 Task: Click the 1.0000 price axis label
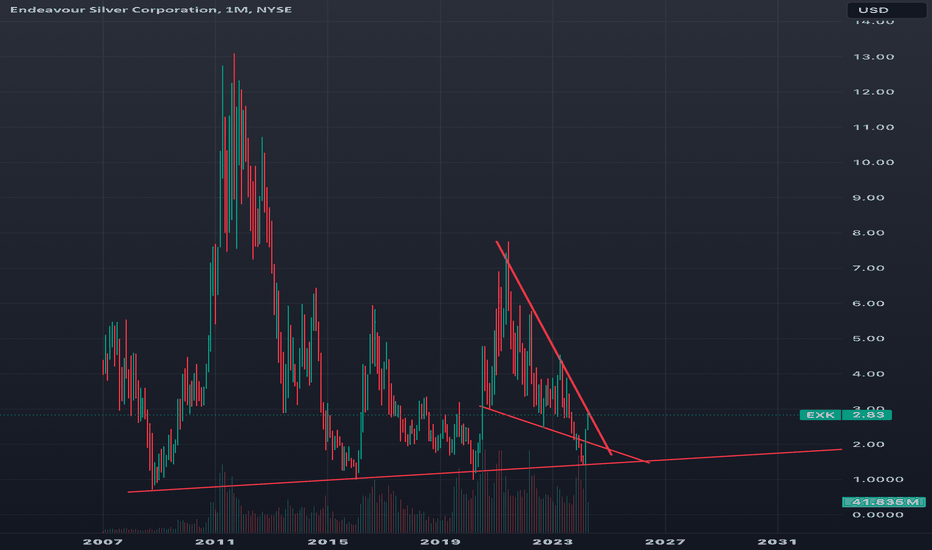878,479
